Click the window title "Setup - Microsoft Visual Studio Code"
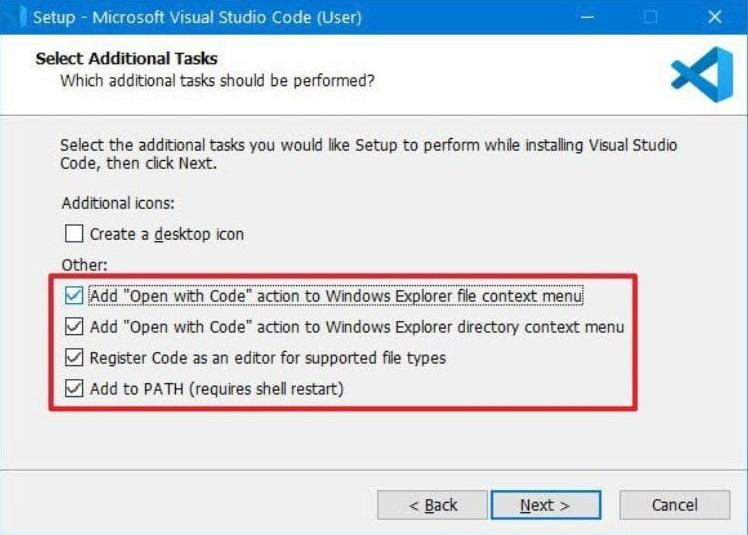The height and width of the screenshot is (535, 748). pyautogui.click(x=197, y=17)
